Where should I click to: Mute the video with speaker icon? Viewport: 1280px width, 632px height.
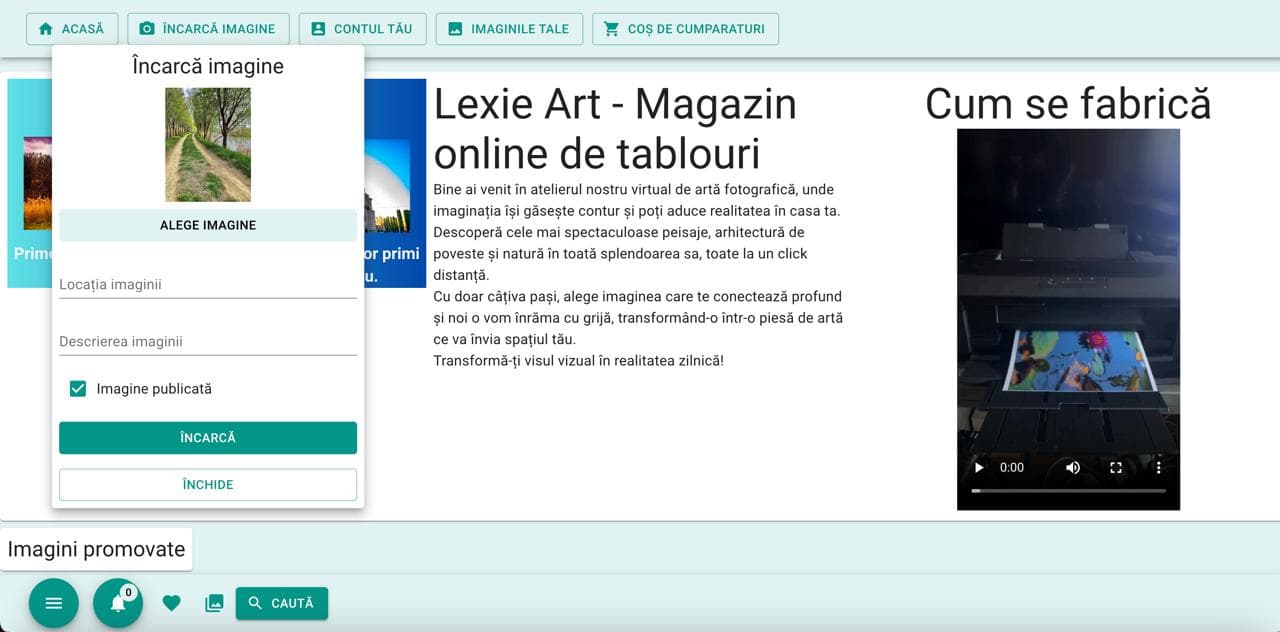point(1073,467)
